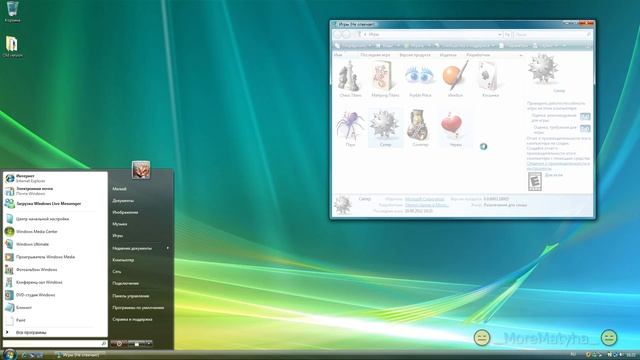The height and width of the screenshot is (360, 640).
Task: Select Косынка card game icon
Action: click(490, 79)
